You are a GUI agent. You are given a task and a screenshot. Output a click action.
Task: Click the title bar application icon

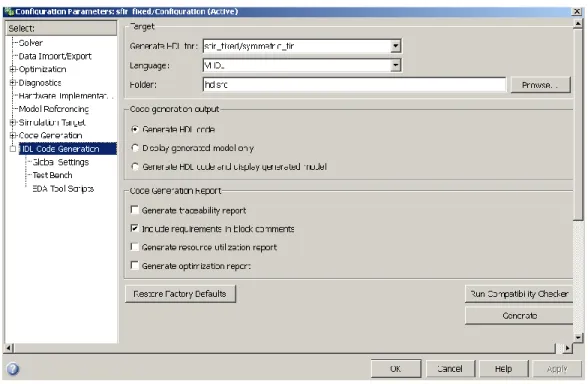point(9,12)
